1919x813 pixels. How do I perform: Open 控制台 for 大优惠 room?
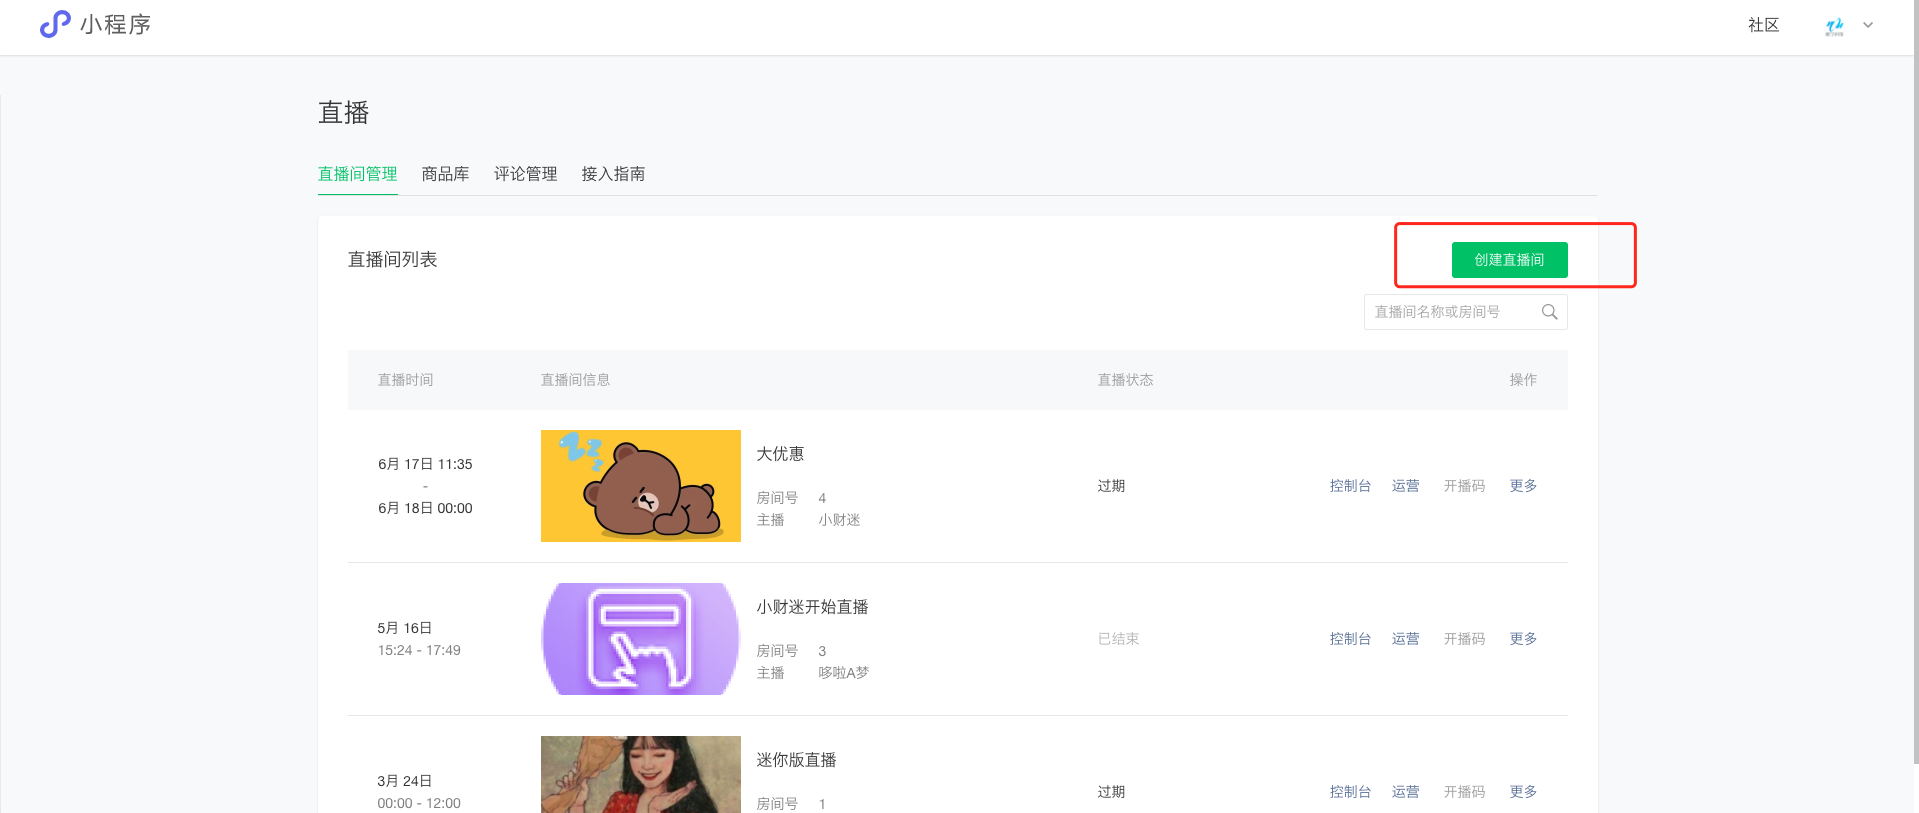click(1350, 486)
